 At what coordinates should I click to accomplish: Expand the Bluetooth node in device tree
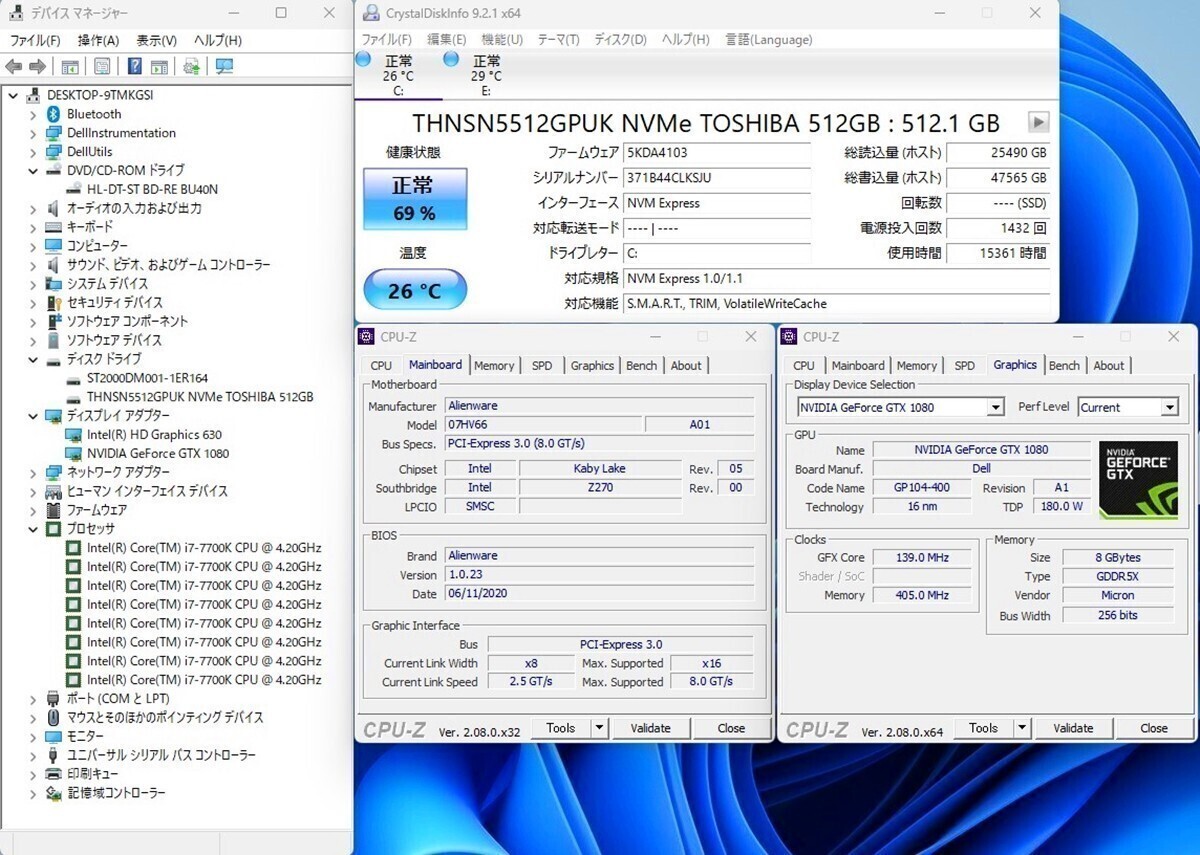click(x=32, y=114)
